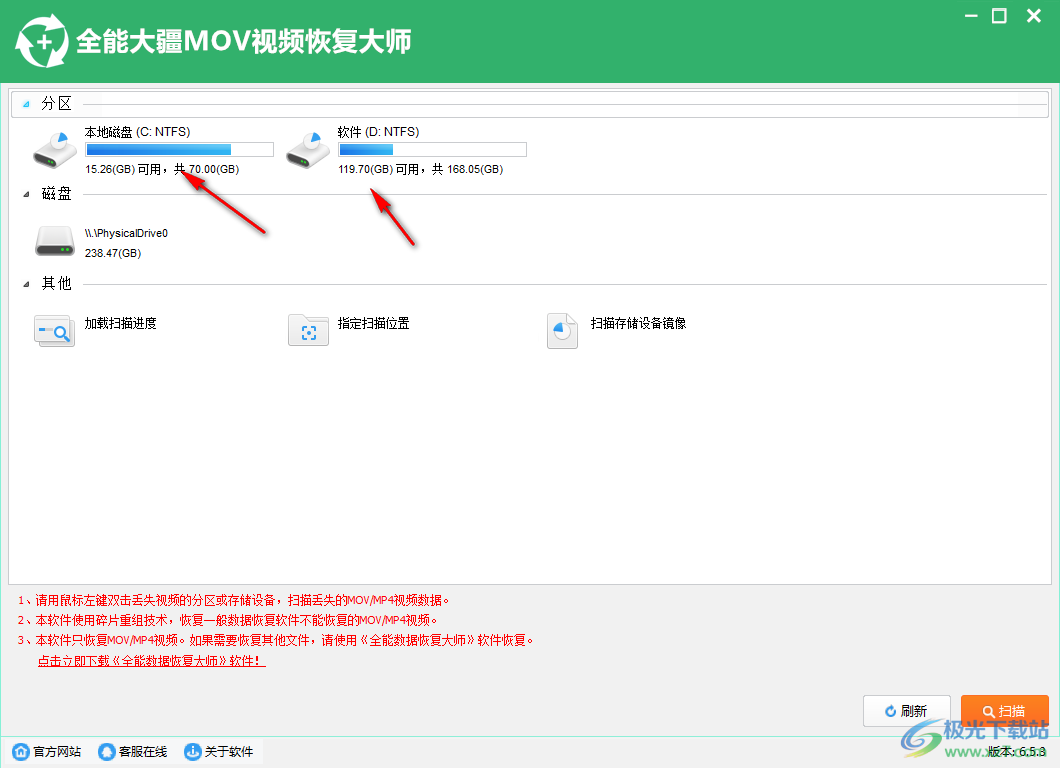Click the 其他 section header text

[x=56, y=283]
